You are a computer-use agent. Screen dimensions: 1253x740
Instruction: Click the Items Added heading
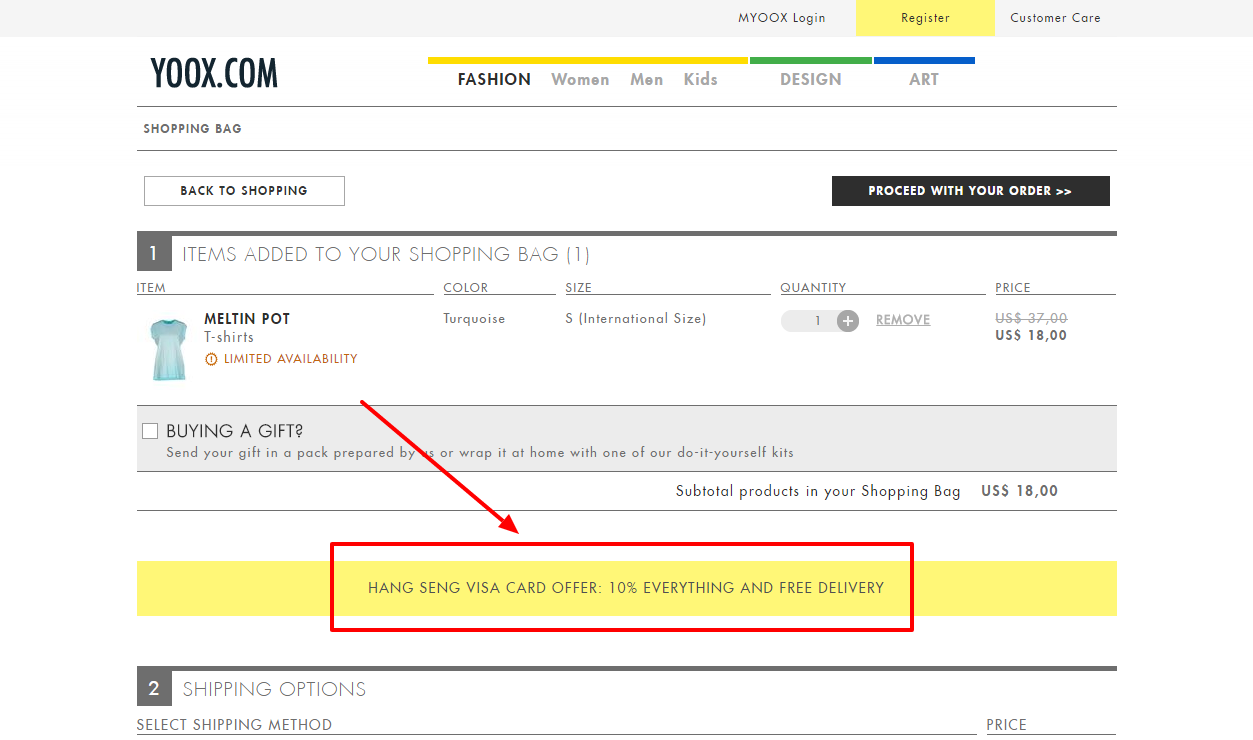pyautogui.click(x=386, y=254)
